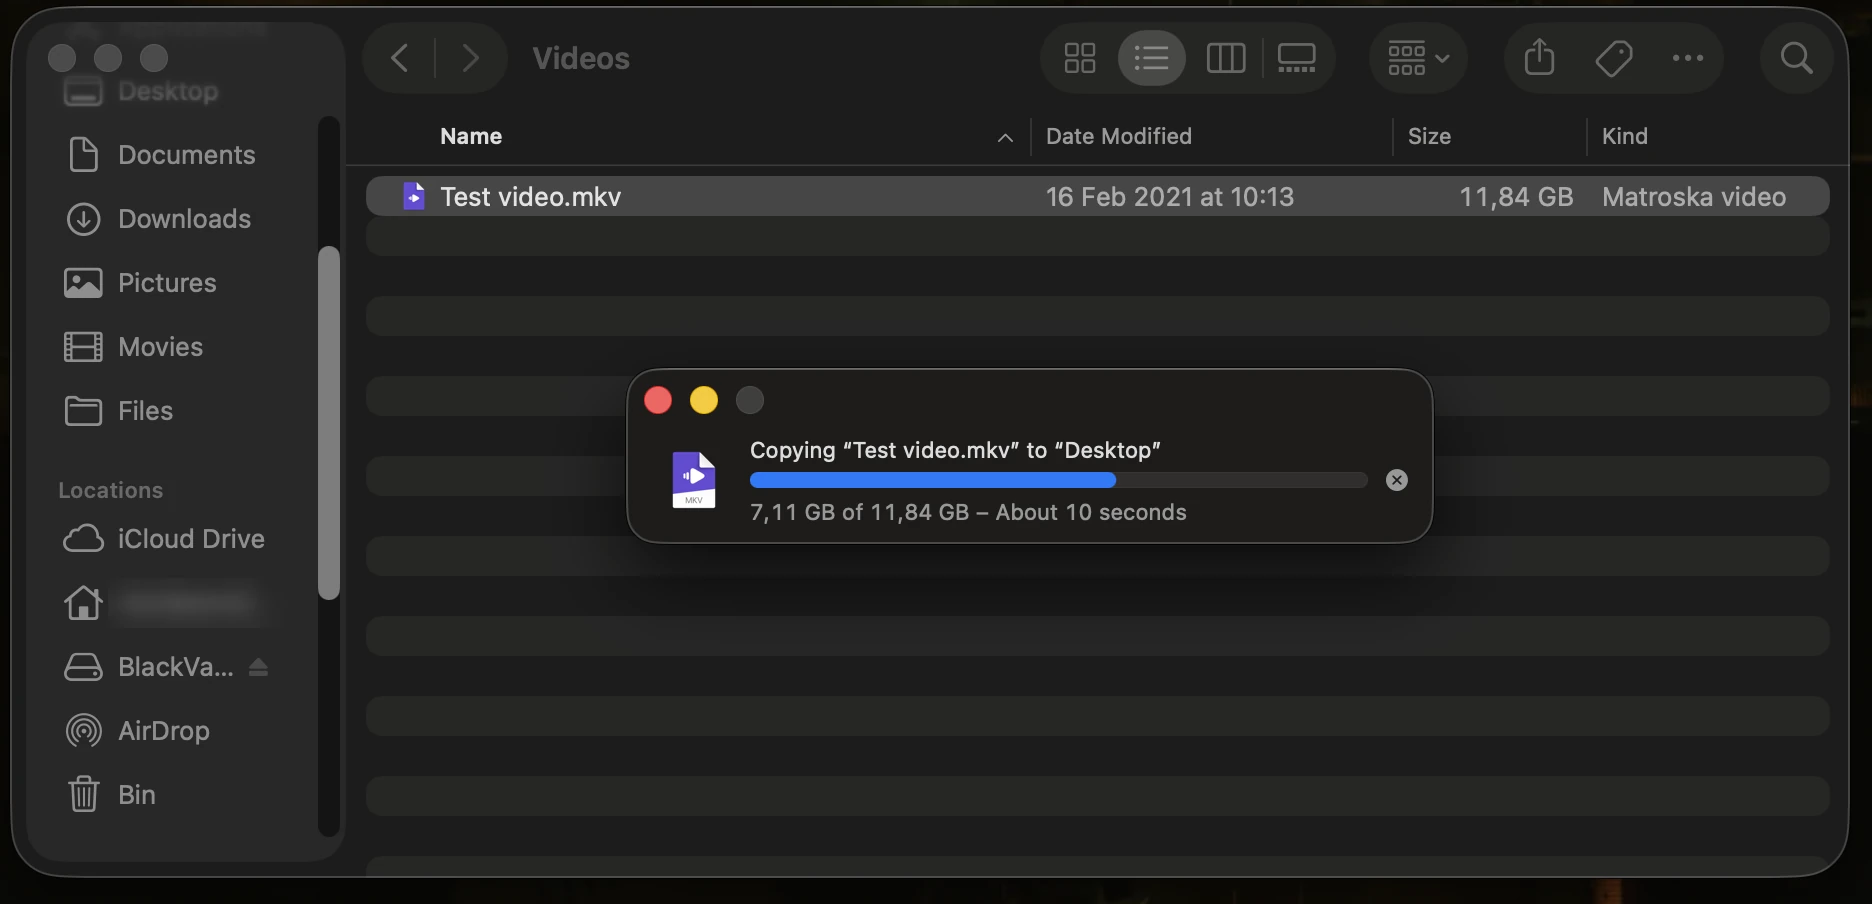
Task: Click the Copying "Test video.mkv" to "Desktop" text
Action: coord(955,450)
